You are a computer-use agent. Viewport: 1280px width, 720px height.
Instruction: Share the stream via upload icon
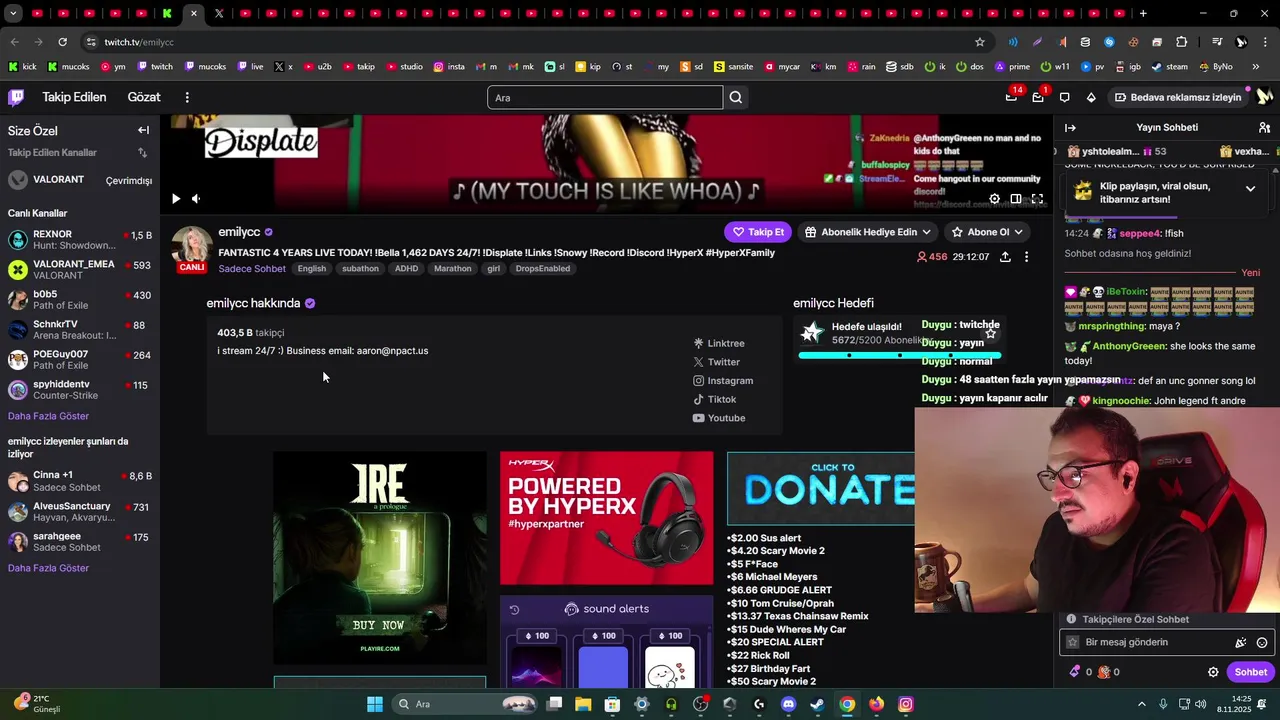point(1005,257)
